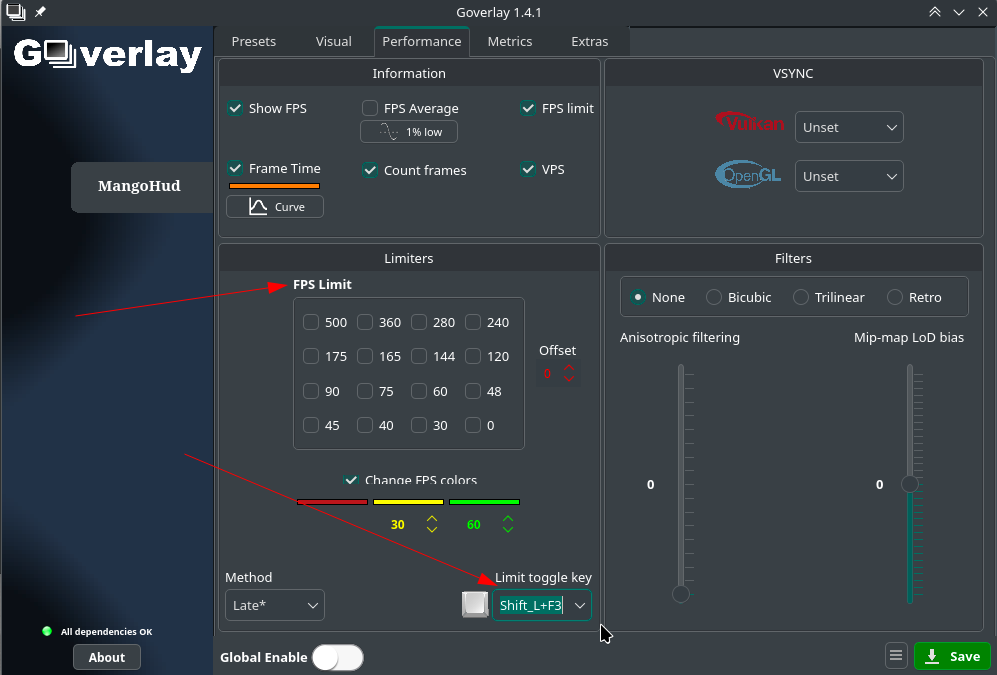Toggle the Change FPS colors checkbox
The height and width of the screenshot is (675, 997).
[351, 481]
